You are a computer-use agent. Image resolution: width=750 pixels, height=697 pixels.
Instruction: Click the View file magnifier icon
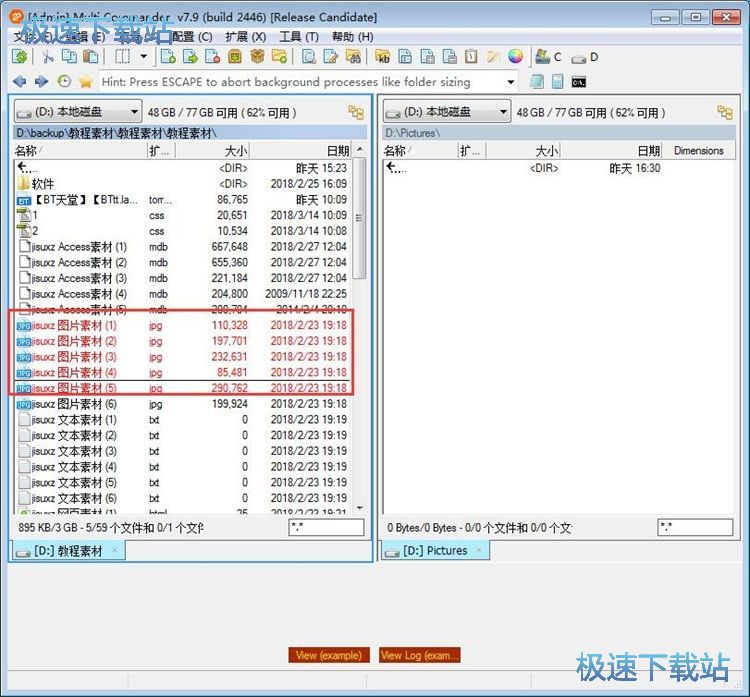pyautogui.click(x=309, y=57)
